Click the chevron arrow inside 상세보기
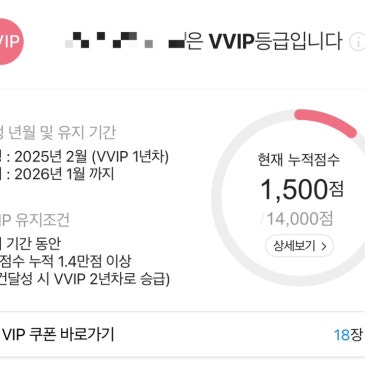 [x=323, y=246]
